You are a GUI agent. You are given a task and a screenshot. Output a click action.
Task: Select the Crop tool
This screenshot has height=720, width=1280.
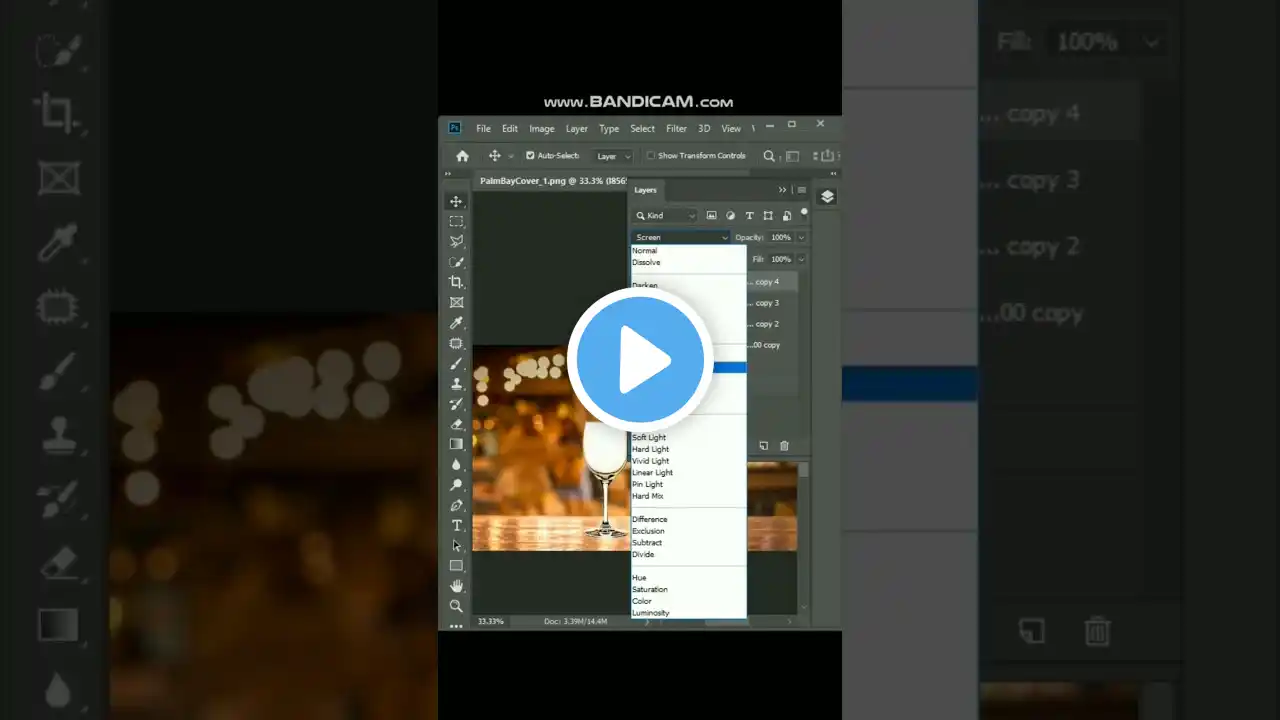pyautogui.click(x=456, y=282)
